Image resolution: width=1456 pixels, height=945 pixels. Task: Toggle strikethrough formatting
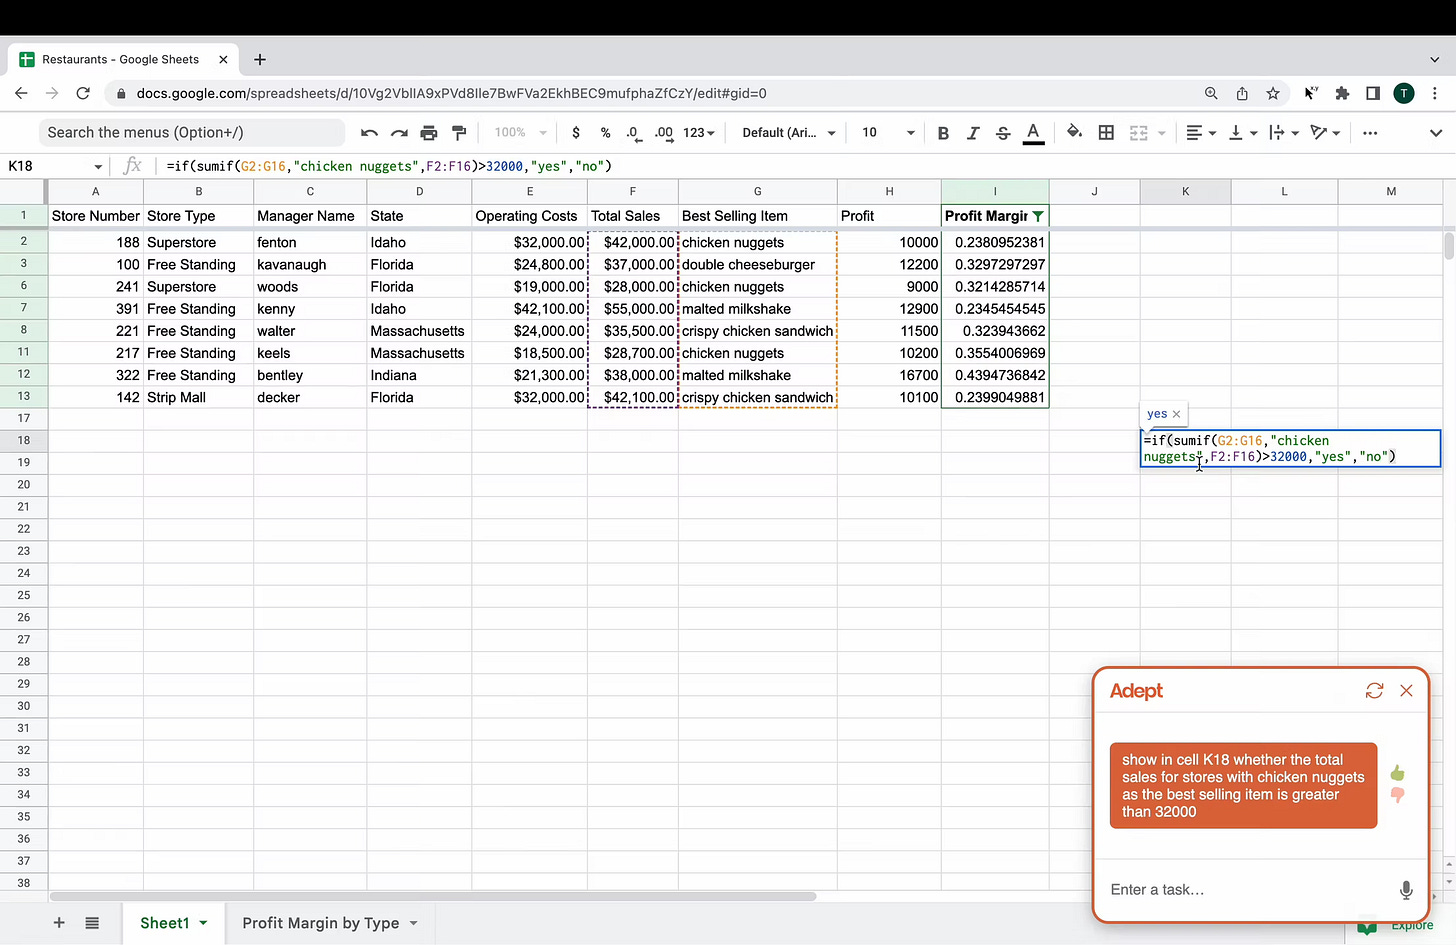click(1003, 132)
